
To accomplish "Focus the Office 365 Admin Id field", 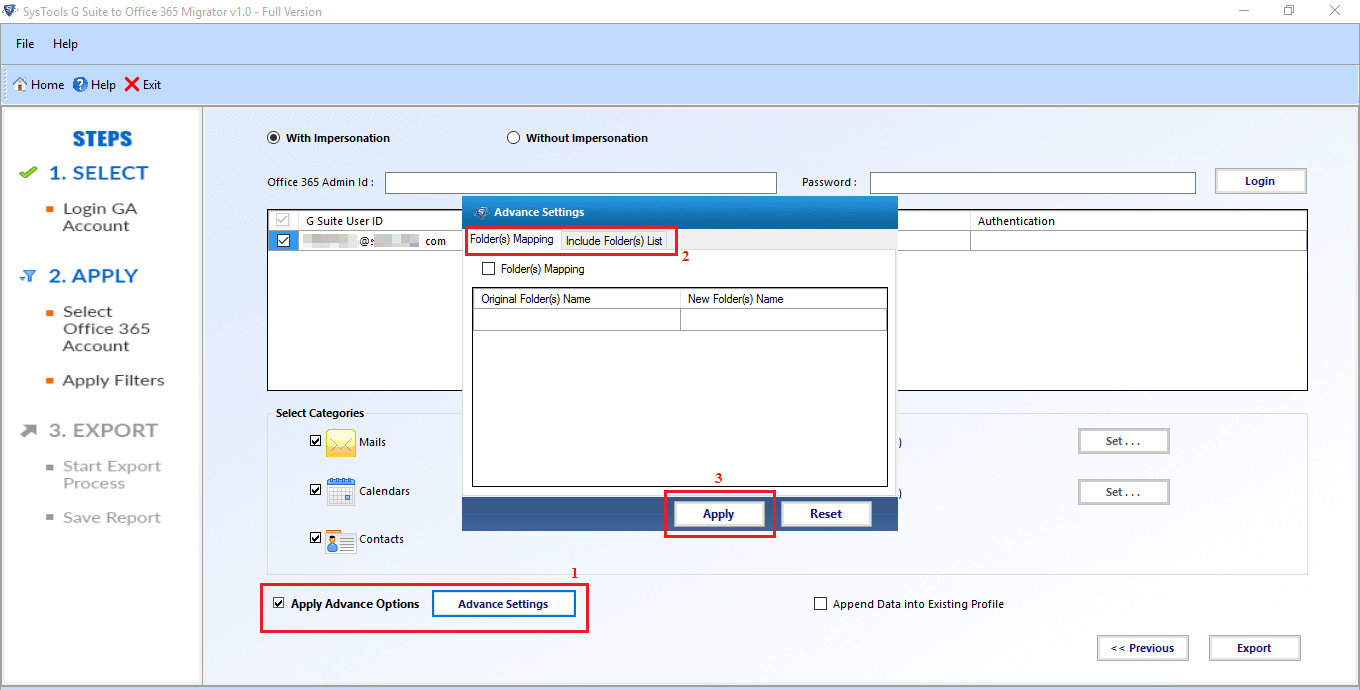I will tap(581, 183).
